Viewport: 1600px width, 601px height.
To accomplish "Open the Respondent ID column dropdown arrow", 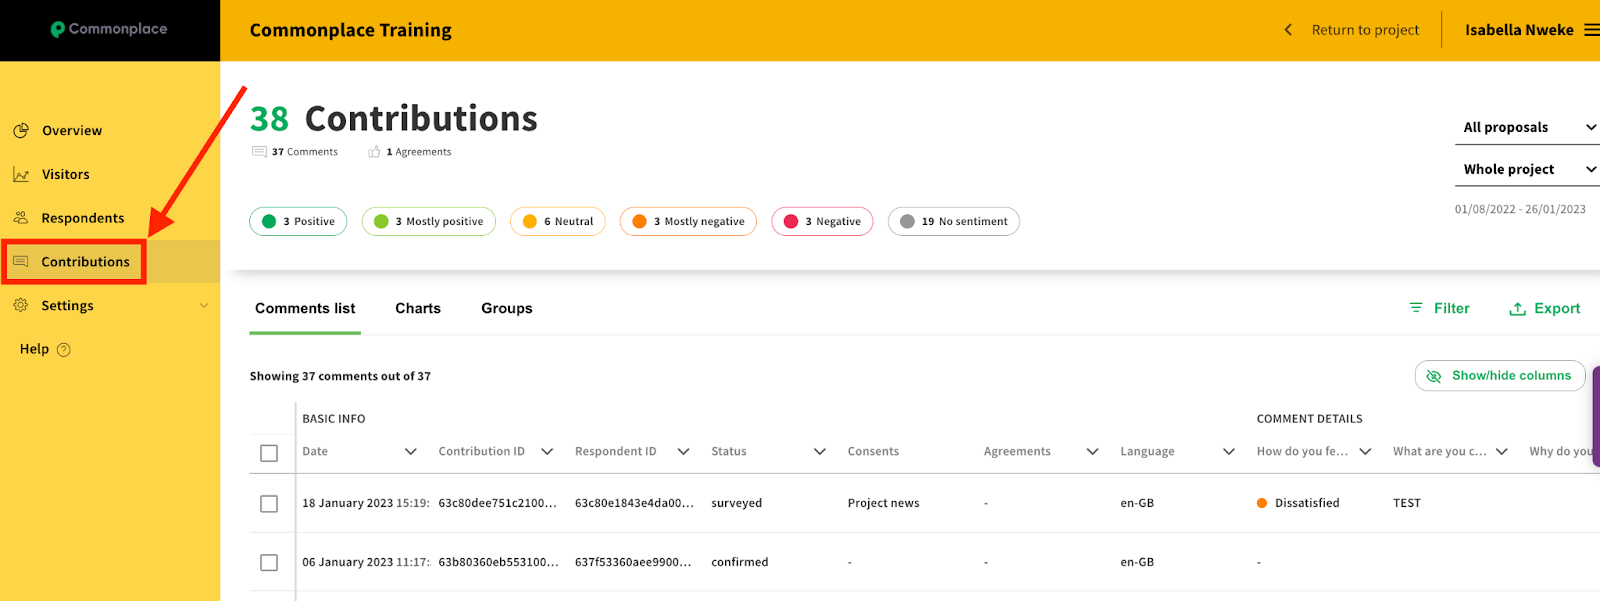I will pos(683,452).
